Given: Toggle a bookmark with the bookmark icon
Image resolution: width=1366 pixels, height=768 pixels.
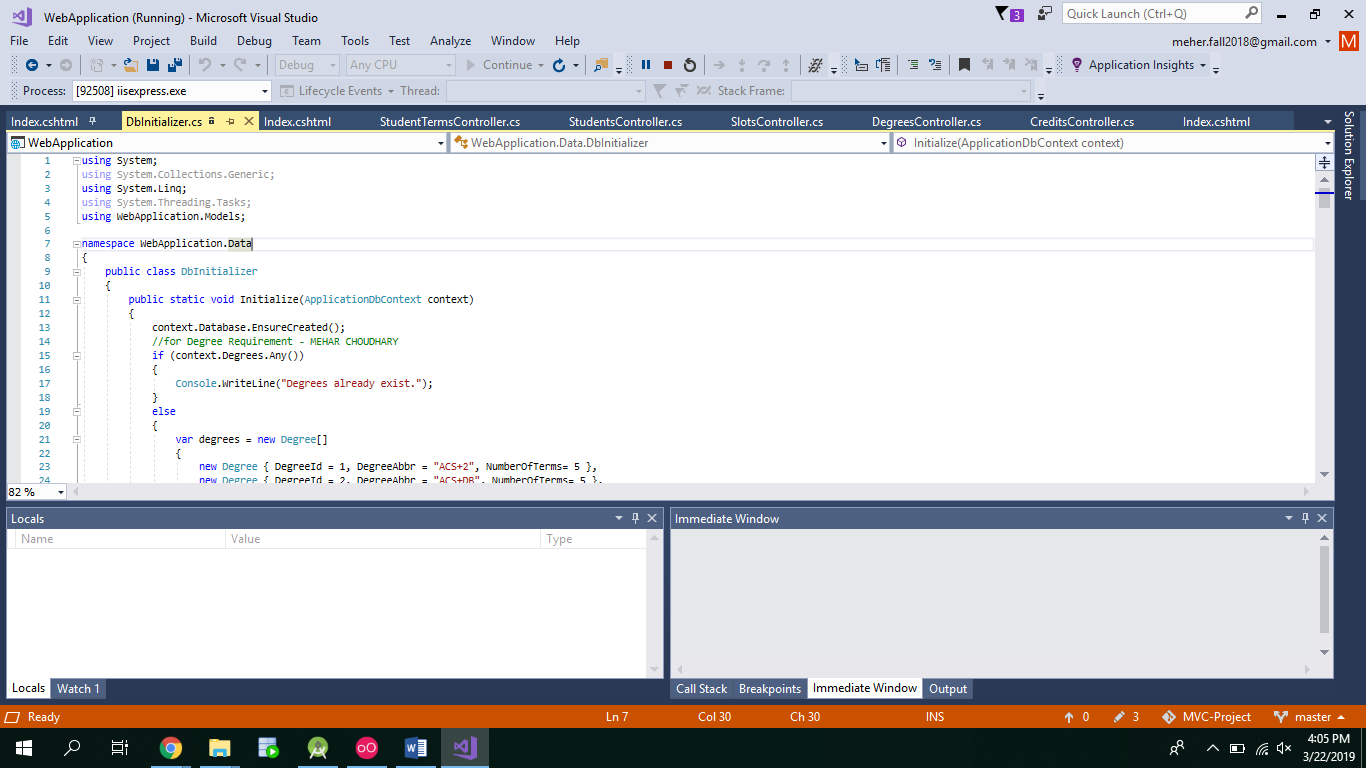Looking at the screenshot, I should coord(964,65).
